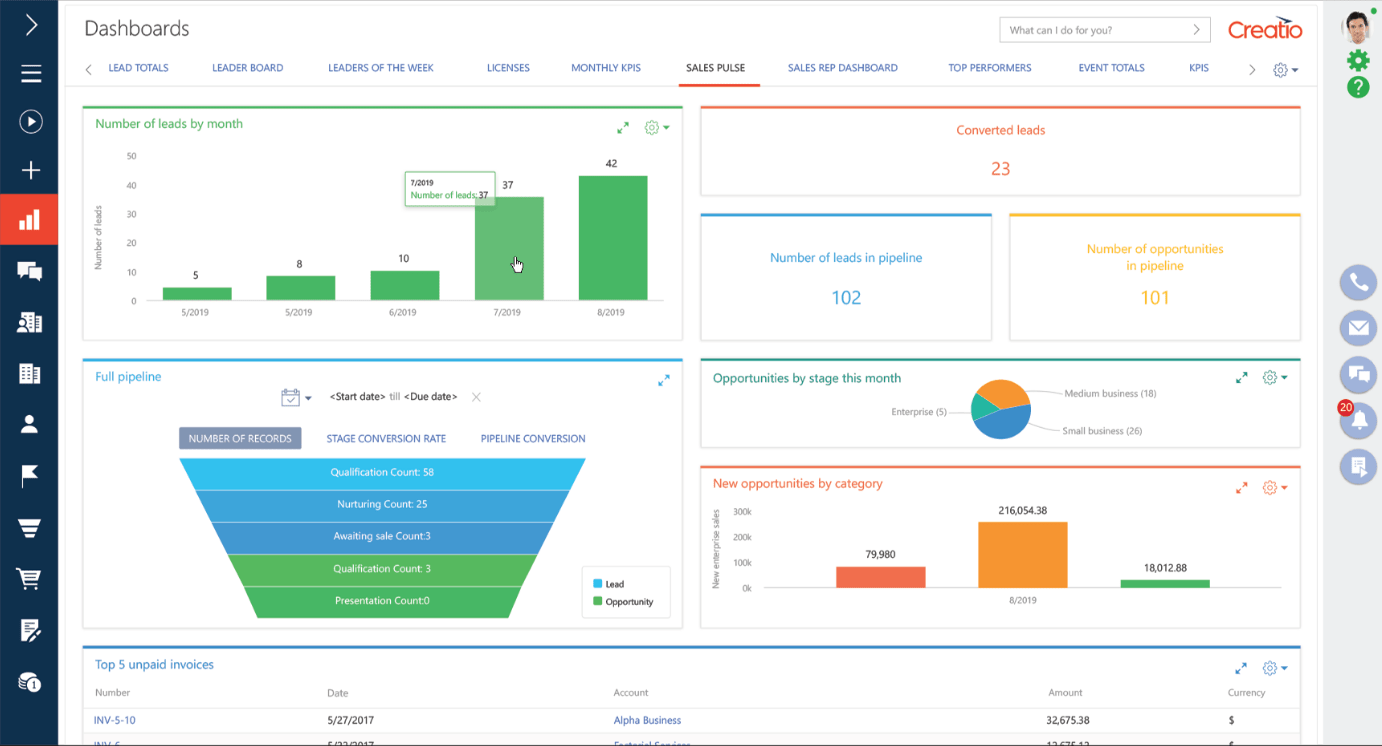The height and width of the screenshot is (746, 1382).
Task: Open the hamburger menu in left sidebar
Action: click(x=30, y=73)
